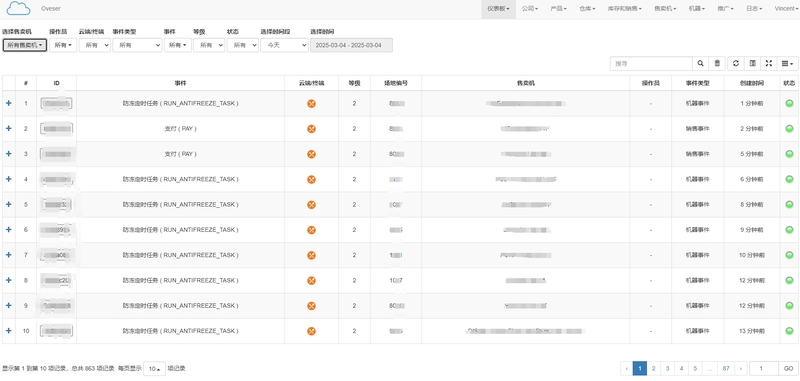800x381 pixels.
Task: Expand row 10 with the plus icon
Action: pos(8,331)
